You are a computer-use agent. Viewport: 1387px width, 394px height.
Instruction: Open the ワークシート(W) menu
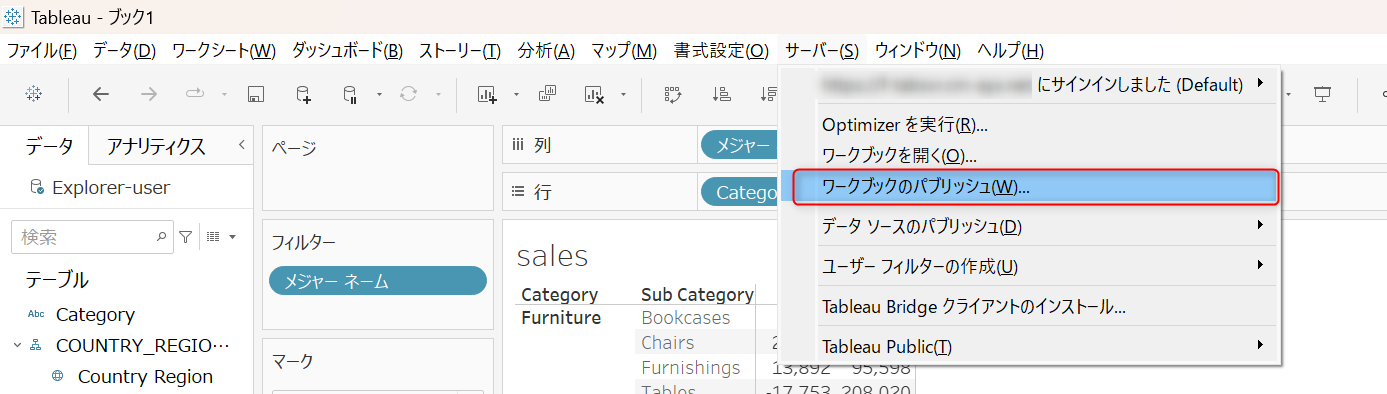point(223,50)
